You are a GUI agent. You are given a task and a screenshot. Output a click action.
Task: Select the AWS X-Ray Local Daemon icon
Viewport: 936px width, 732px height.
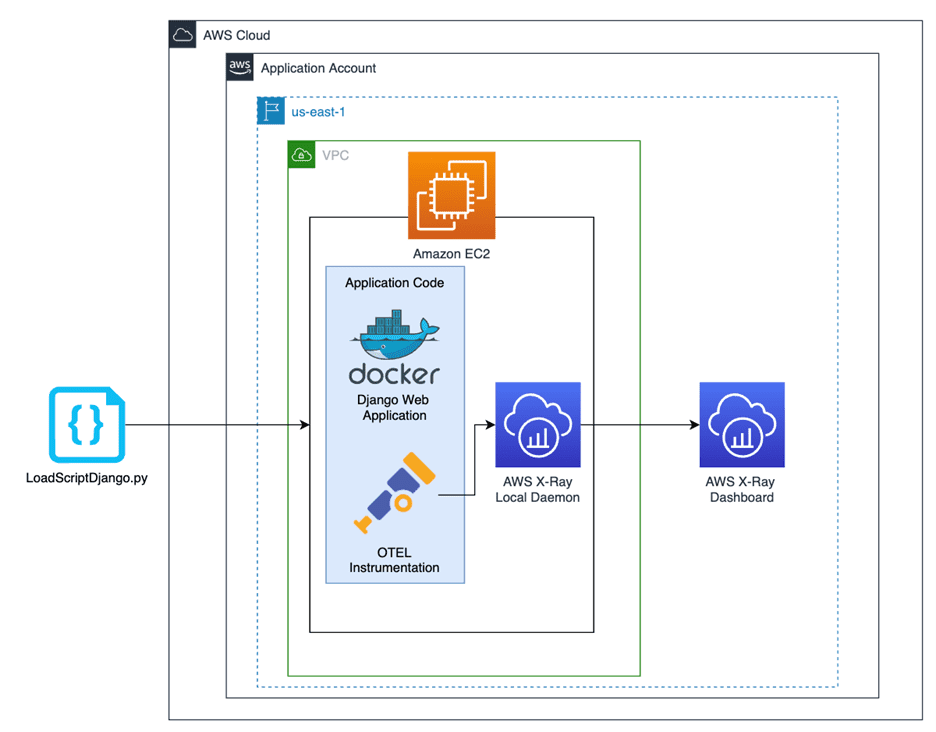(x=538, y=425)
